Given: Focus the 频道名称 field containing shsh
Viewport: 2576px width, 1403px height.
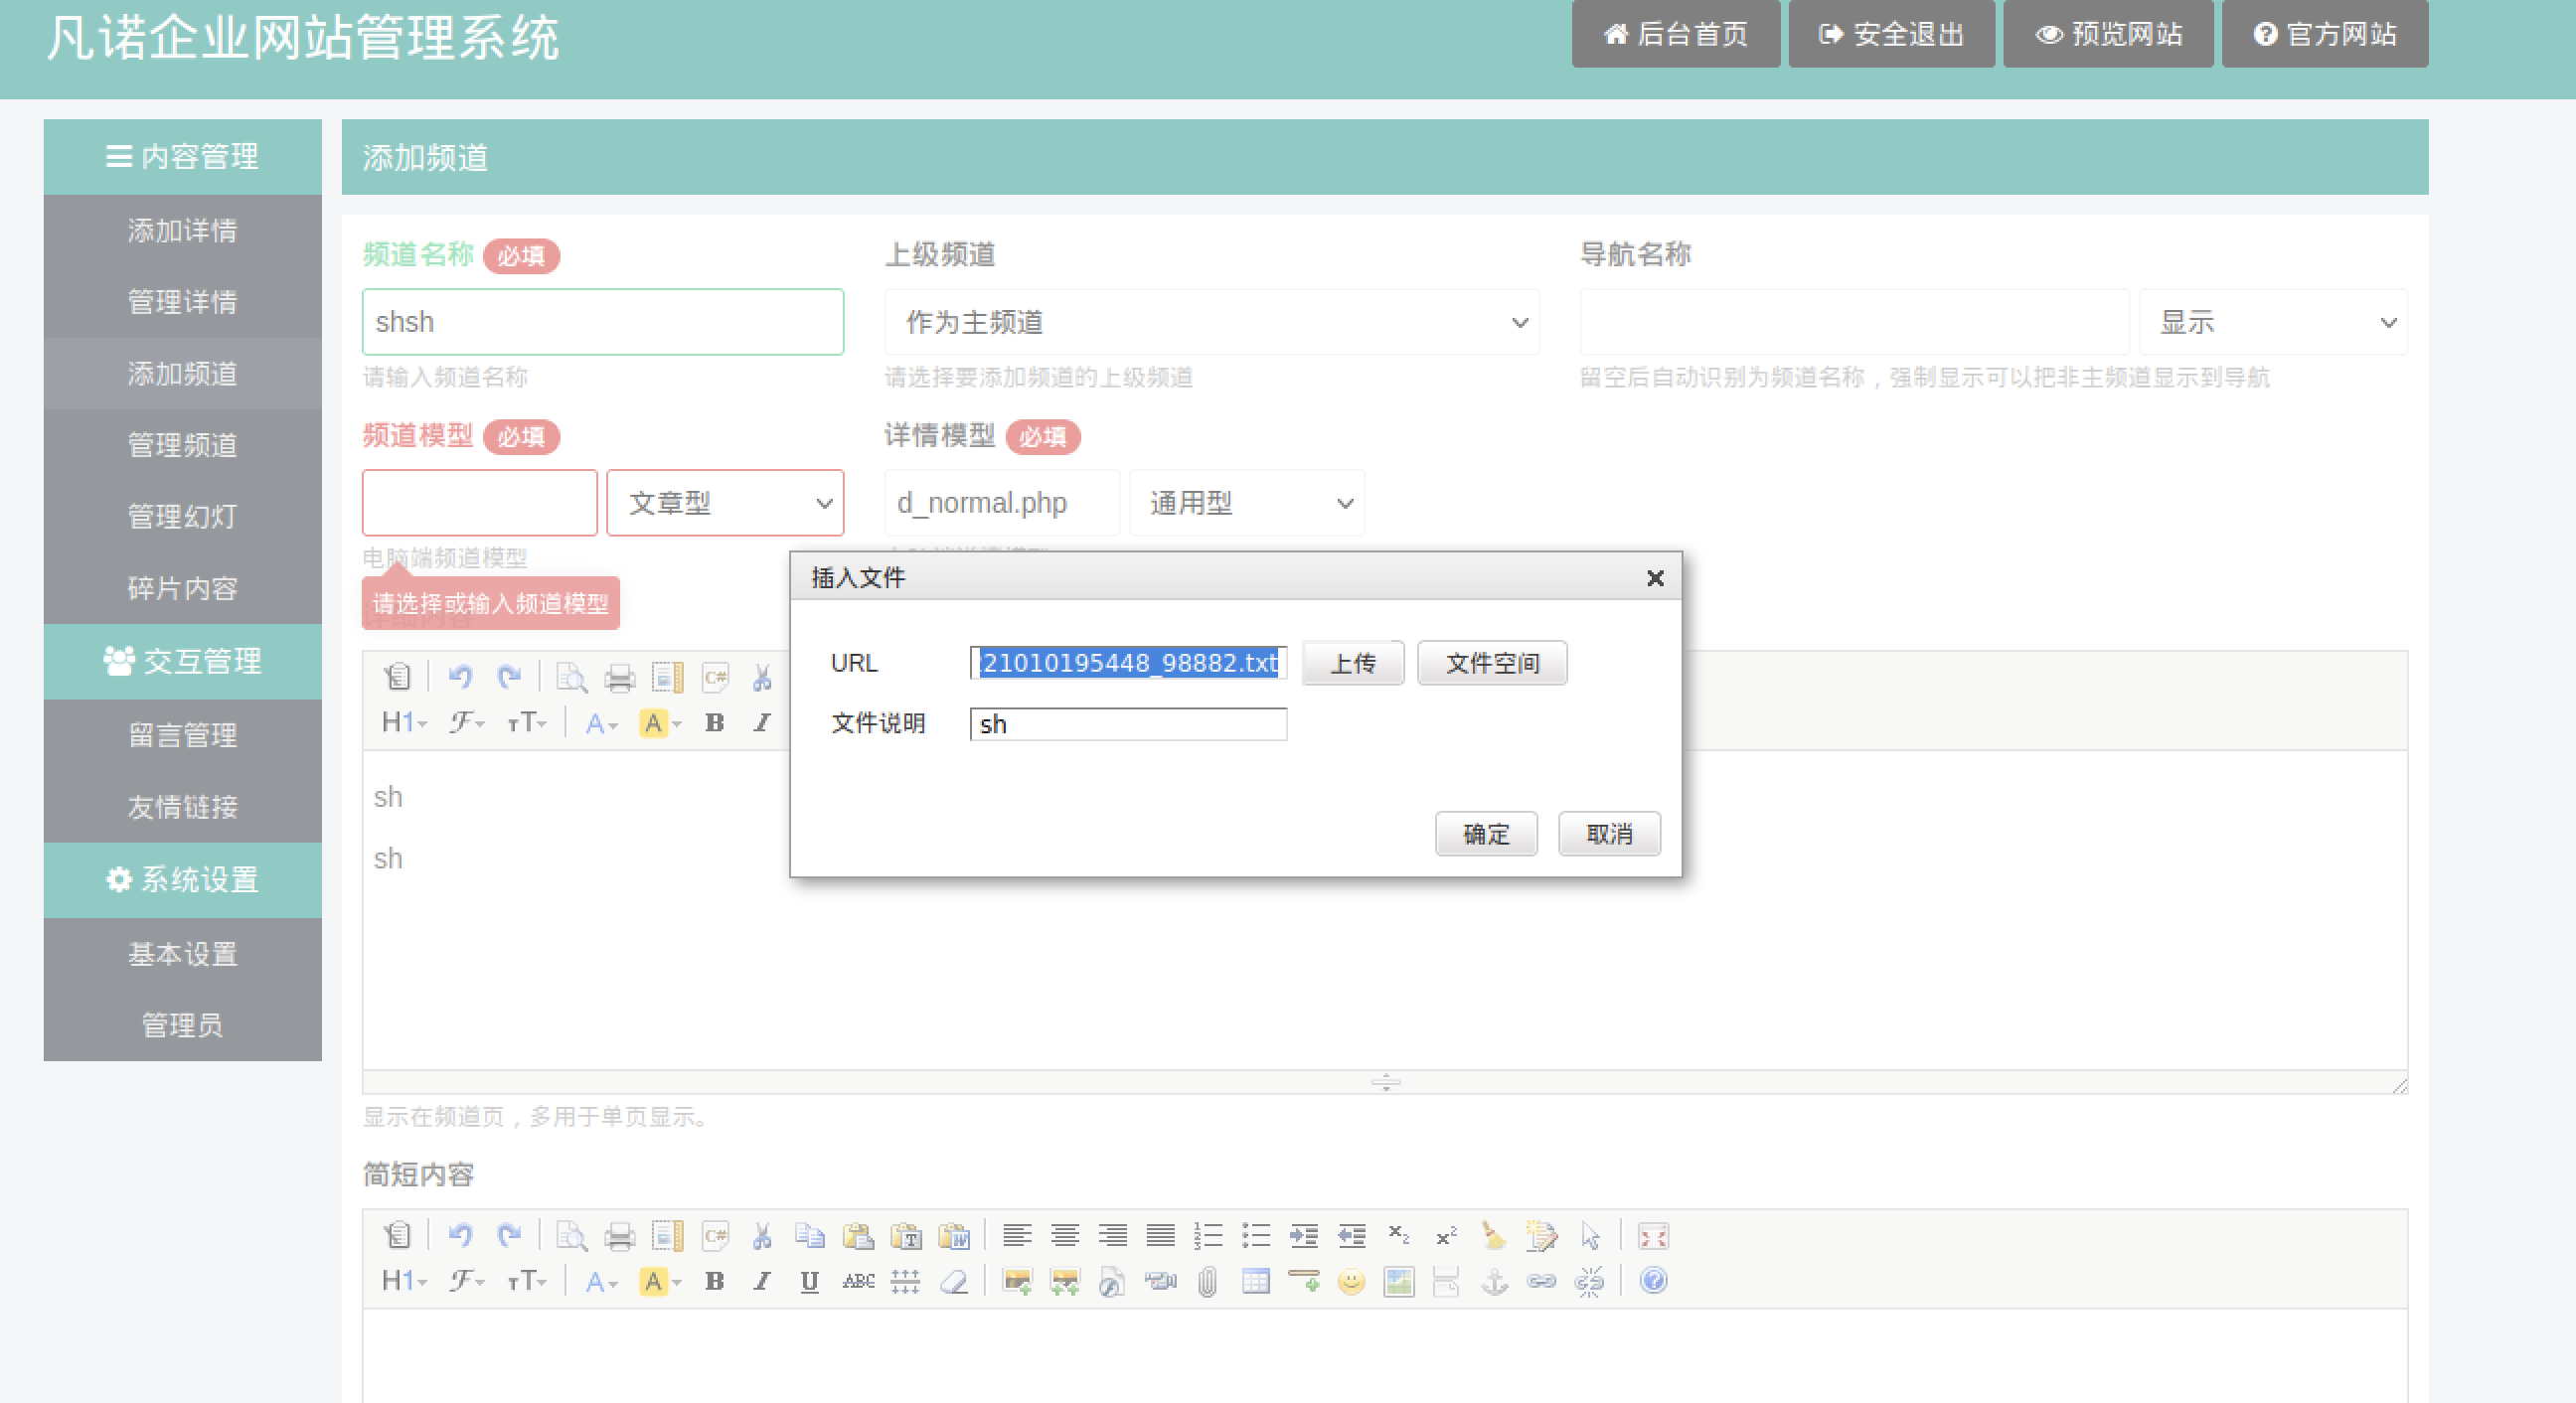Looking at the screenshot, I should coord(603,322).
